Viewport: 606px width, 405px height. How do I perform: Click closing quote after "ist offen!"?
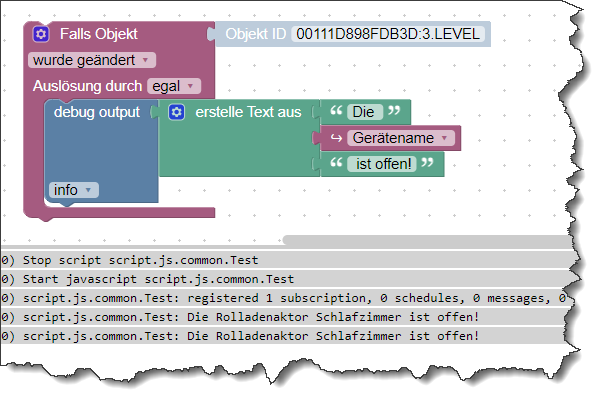coord(428,164)
